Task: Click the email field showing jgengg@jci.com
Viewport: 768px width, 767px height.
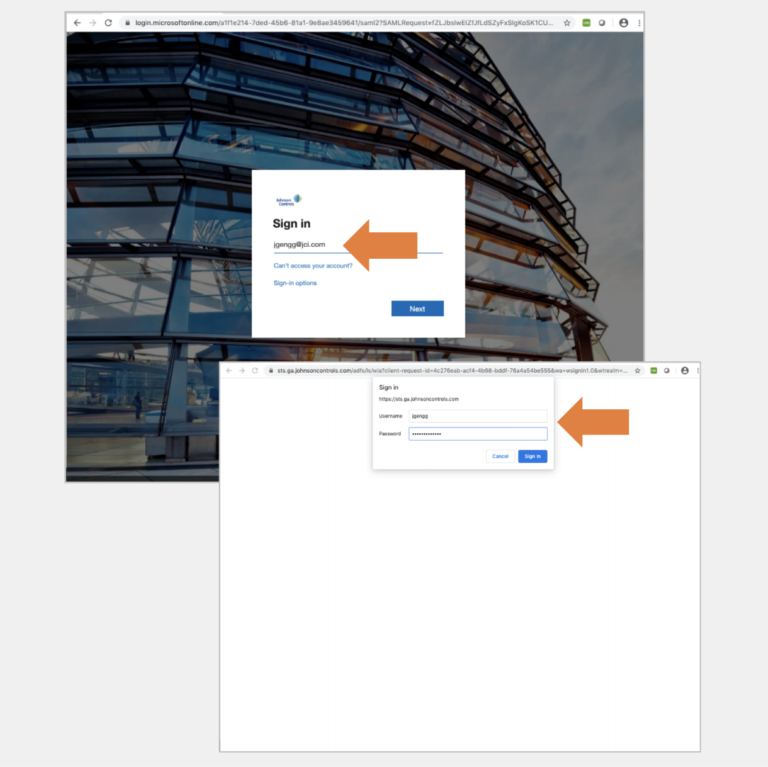Action: point(358,244)
